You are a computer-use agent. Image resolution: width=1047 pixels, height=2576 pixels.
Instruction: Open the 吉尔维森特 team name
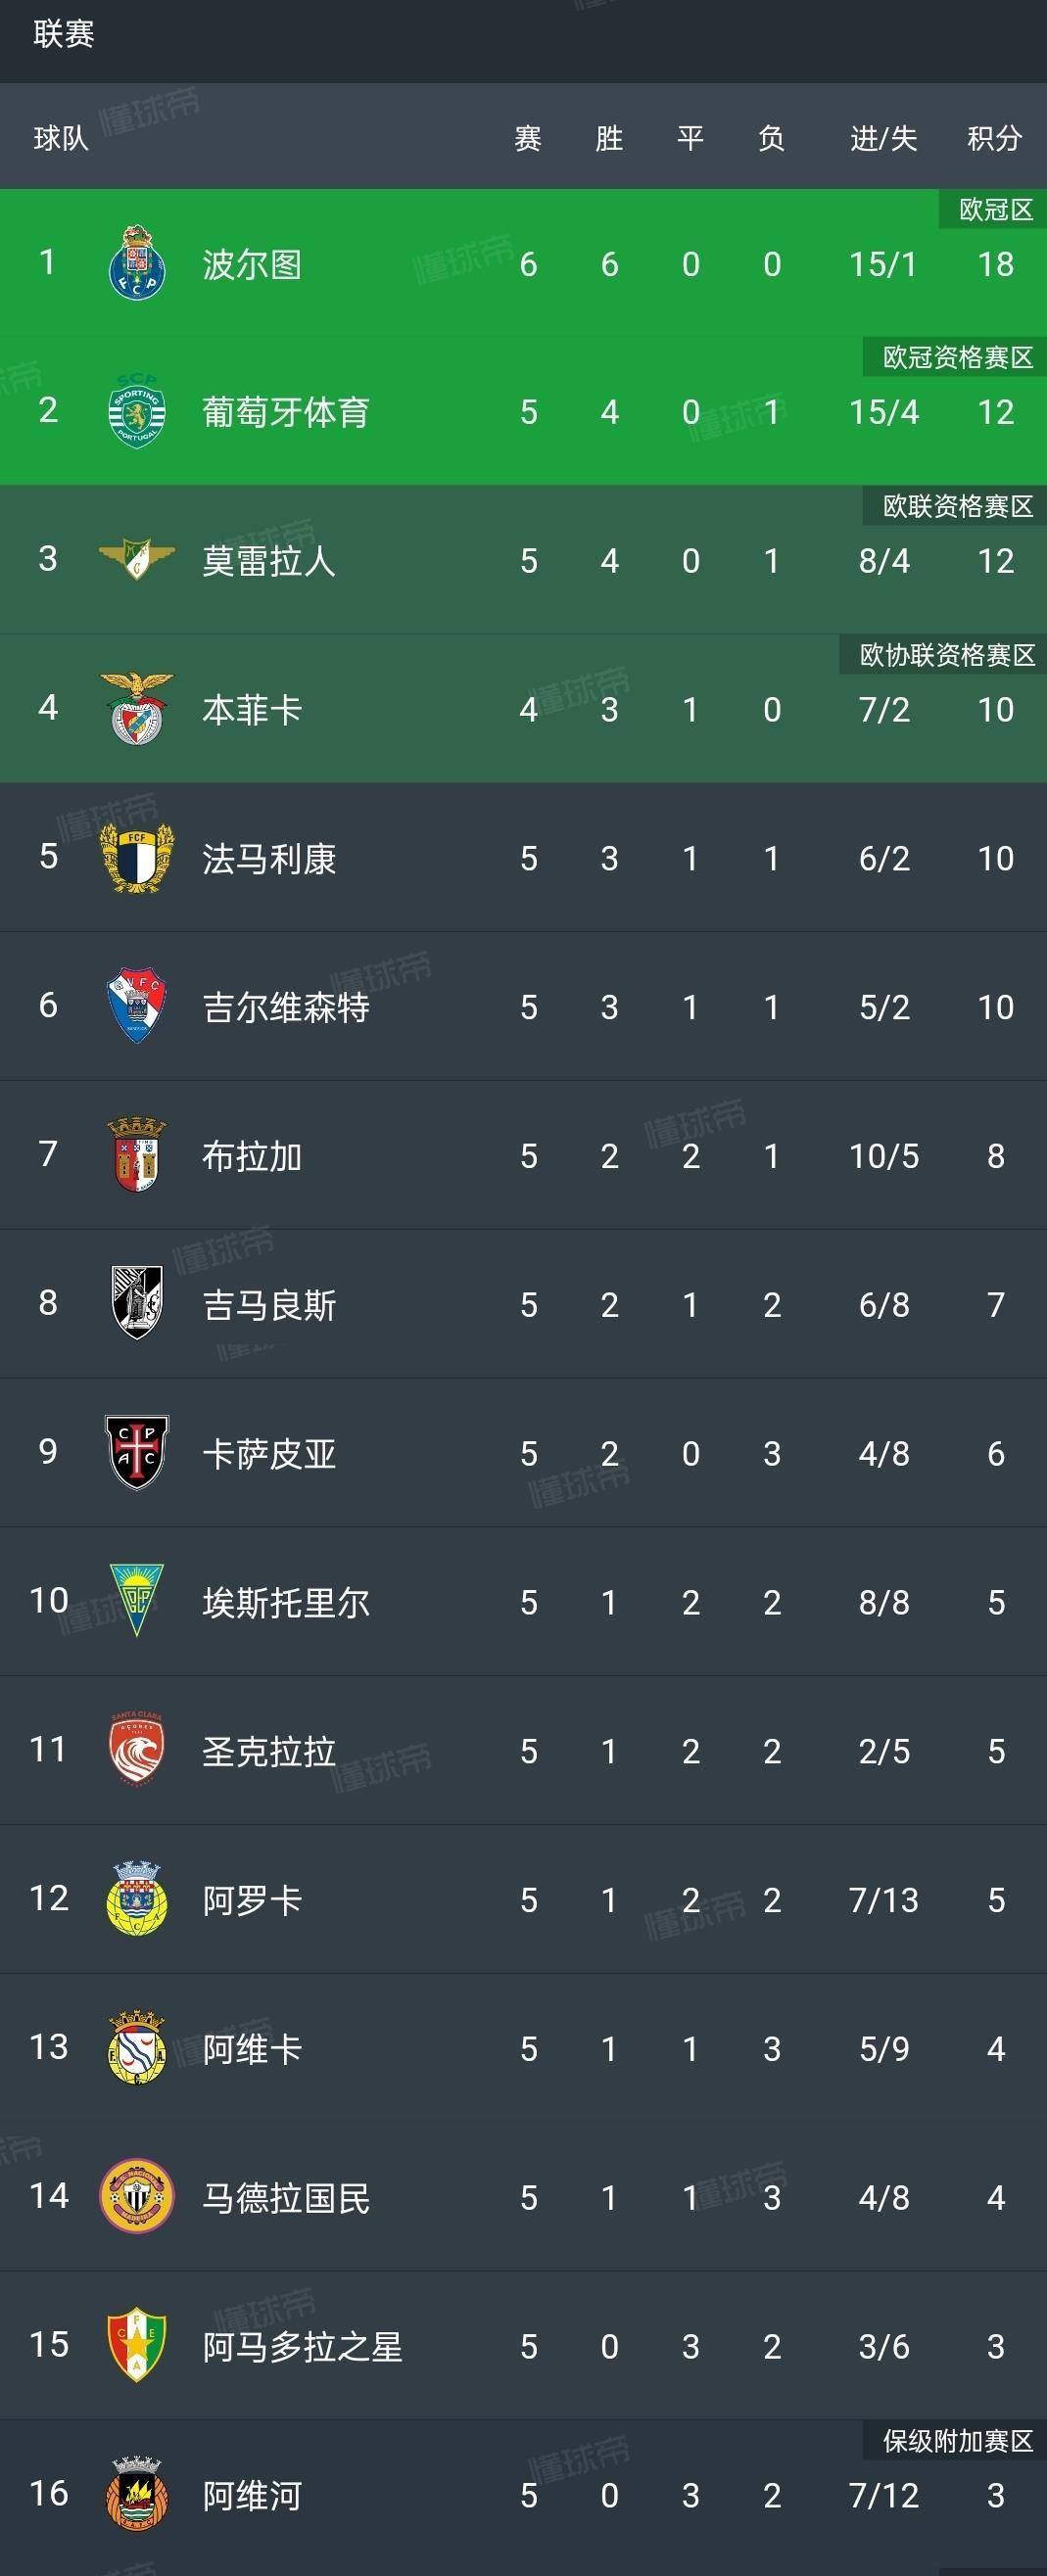pyautogui.click(x=286, y=1007)
